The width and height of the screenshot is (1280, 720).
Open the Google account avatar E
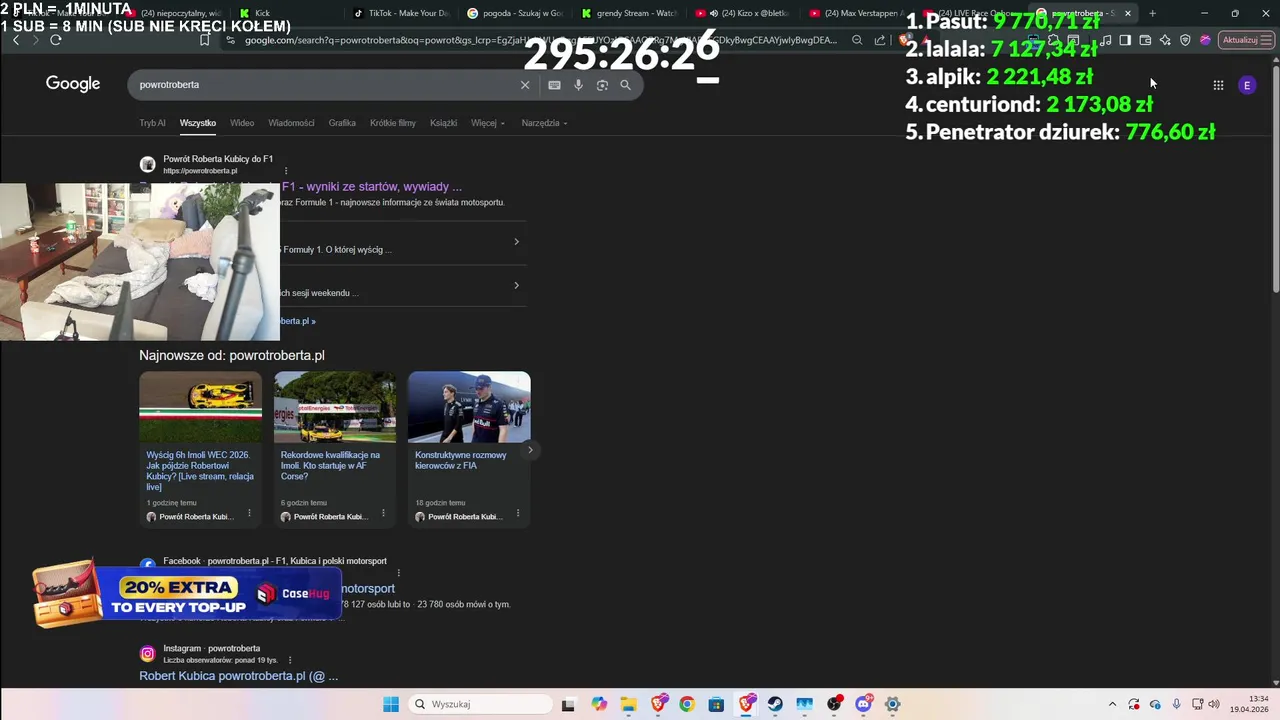1247,85
